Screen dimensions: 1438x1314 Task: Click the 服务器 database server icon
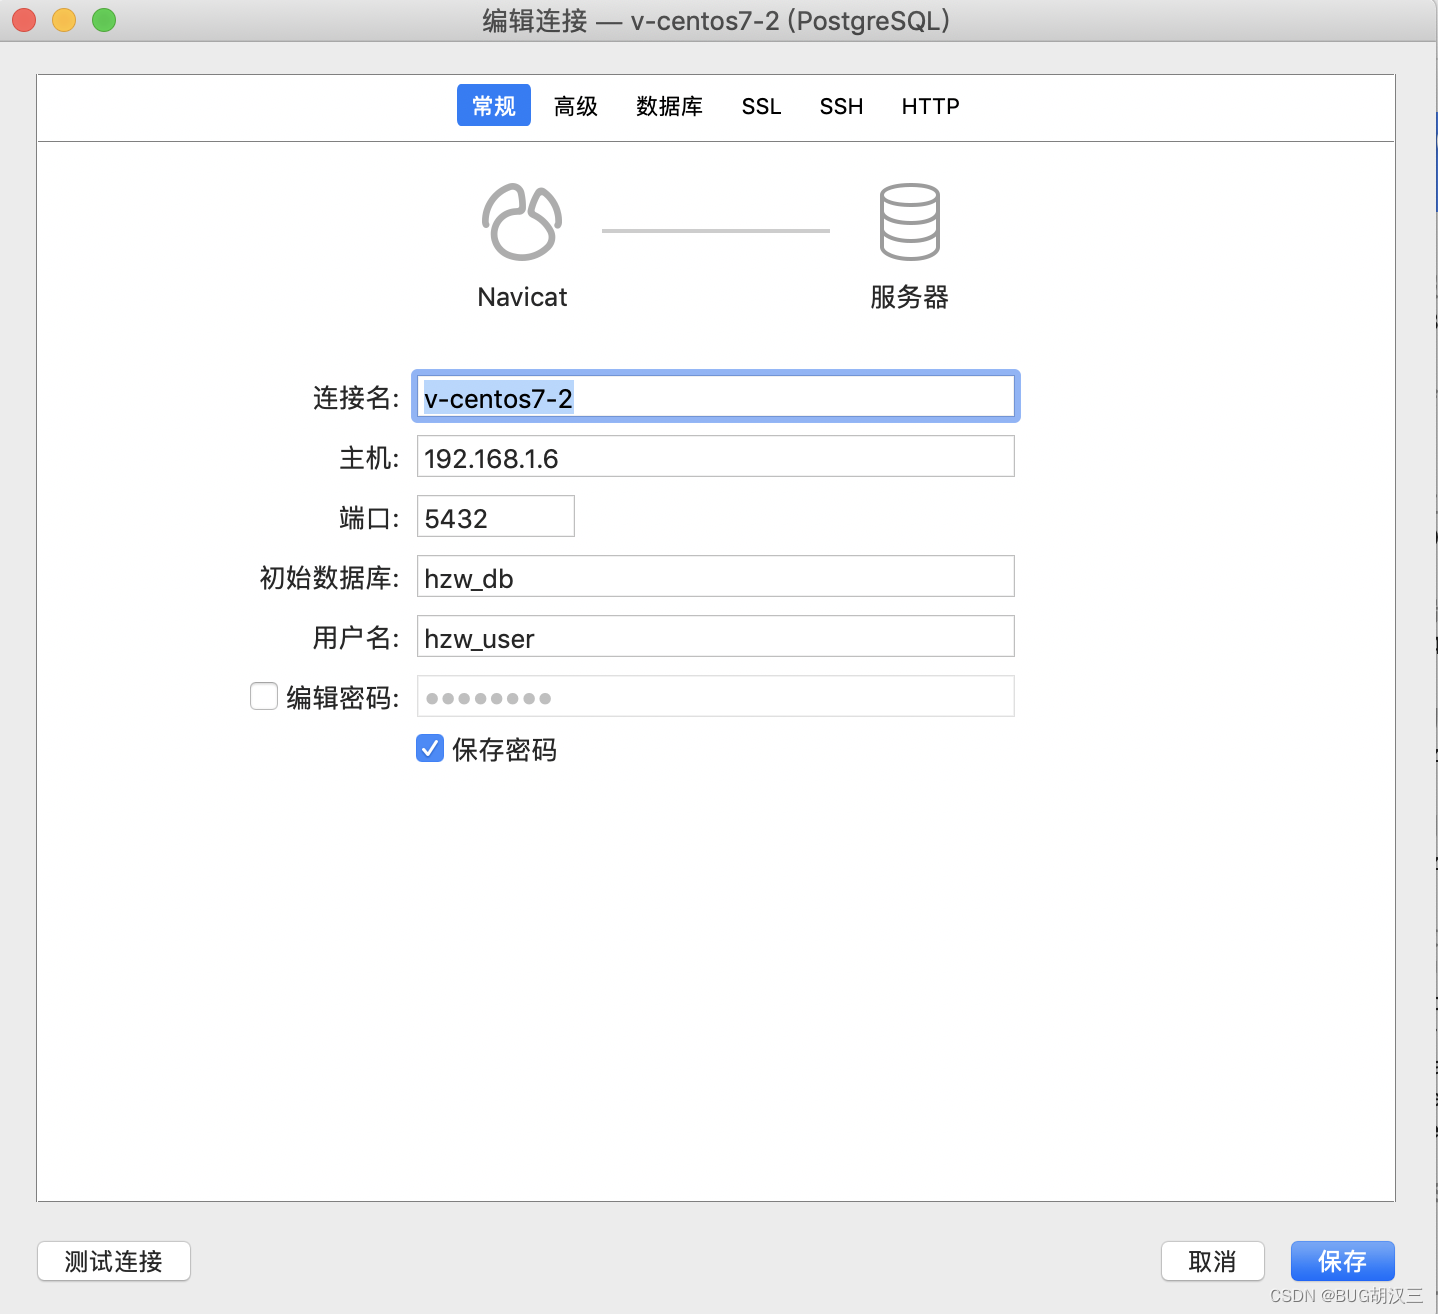[908, 222]
